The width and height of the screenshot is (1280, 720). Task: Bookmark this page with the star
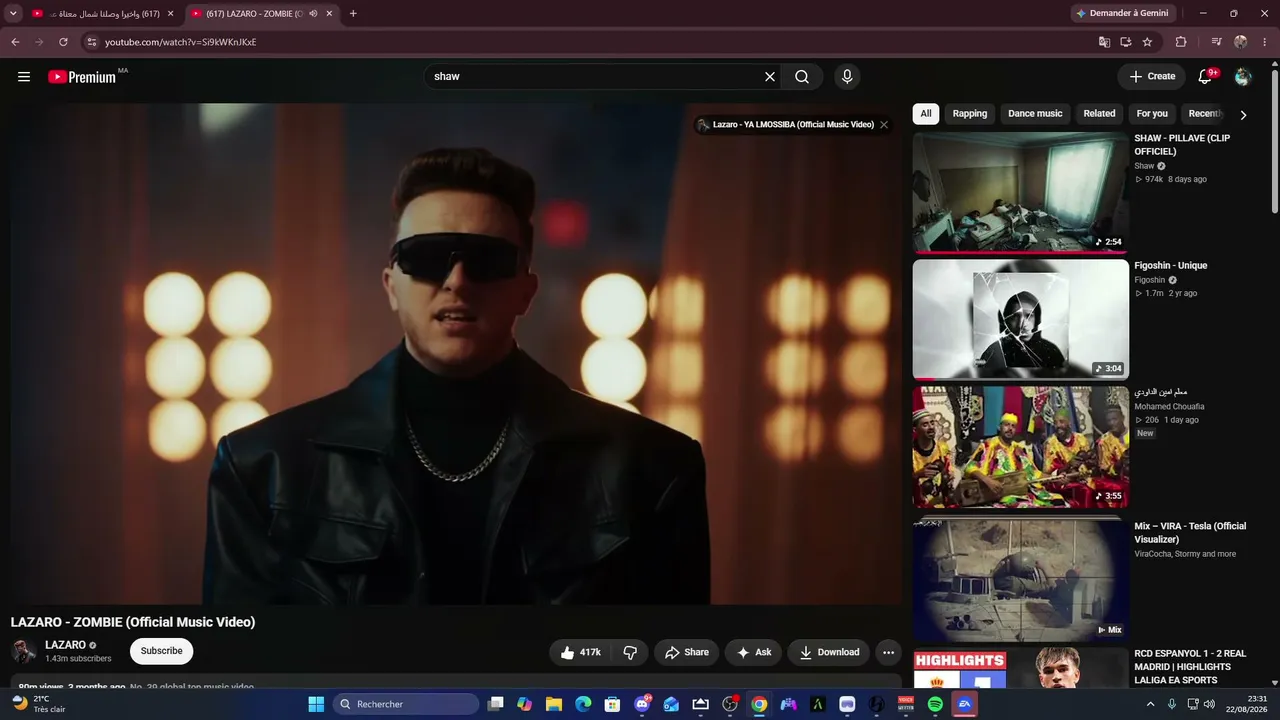[1147, 42]
